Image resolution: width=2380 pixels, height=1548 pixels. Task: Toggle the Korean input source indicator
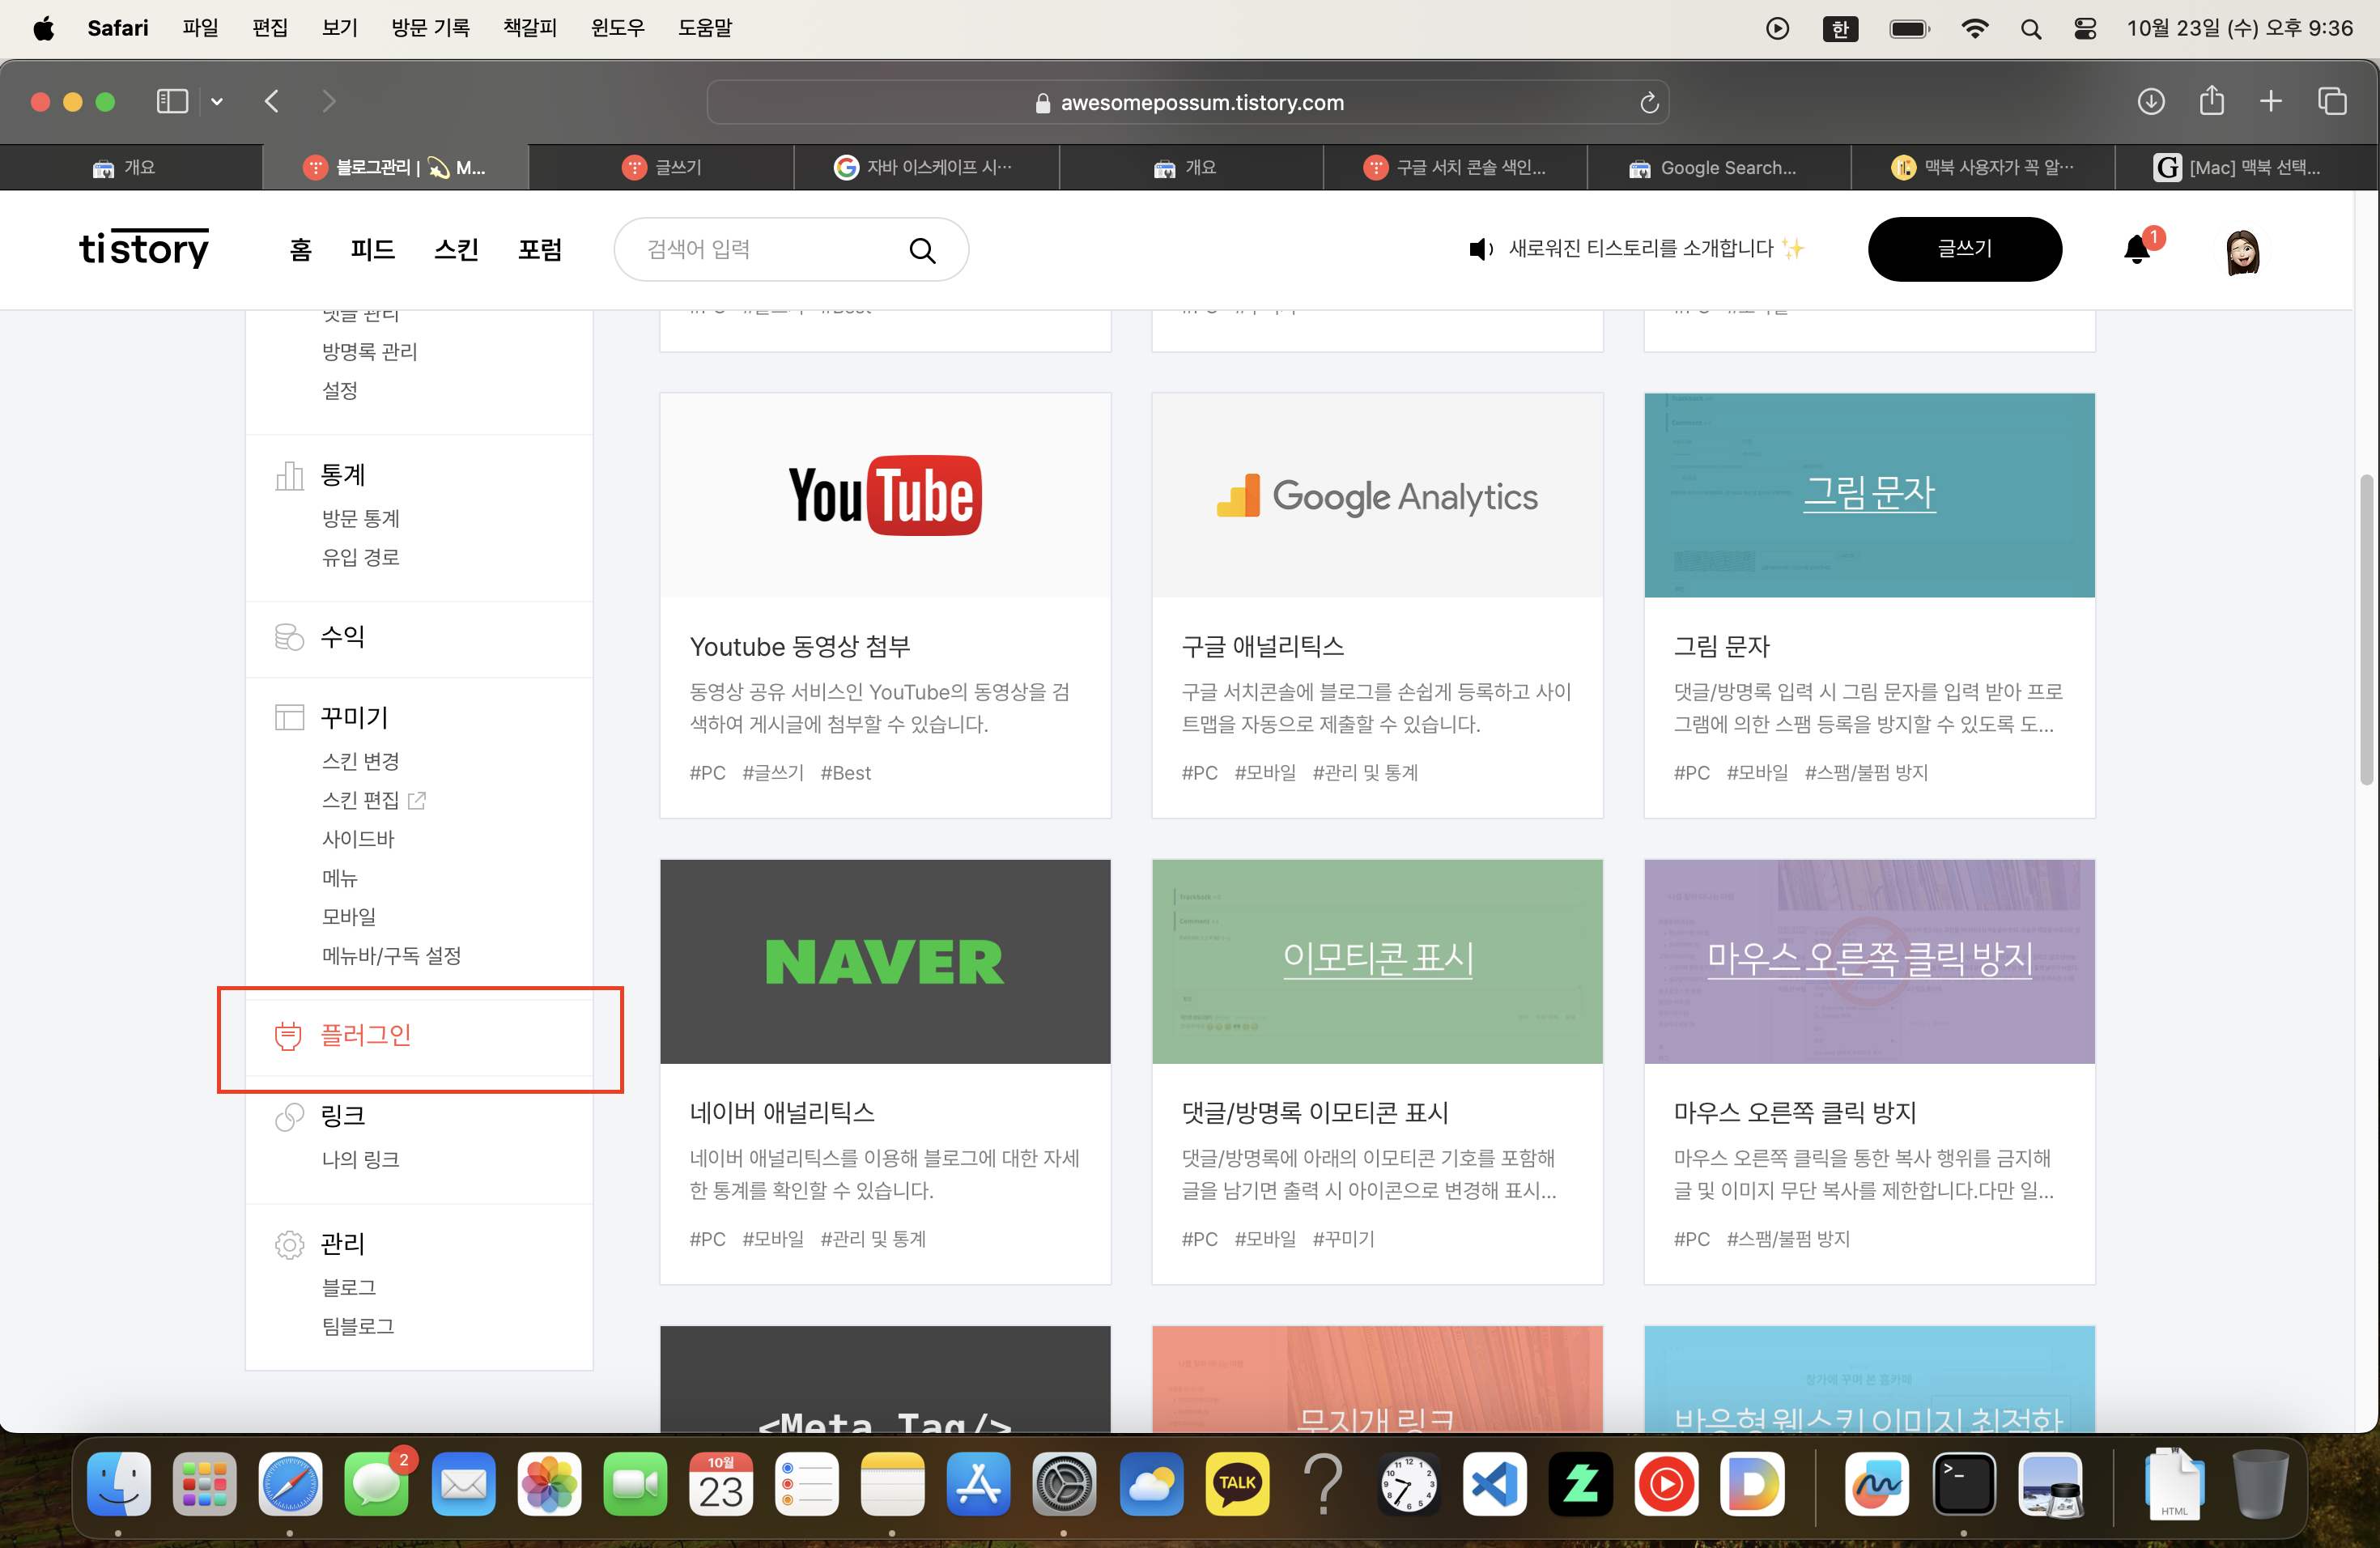coord(1840,28)
